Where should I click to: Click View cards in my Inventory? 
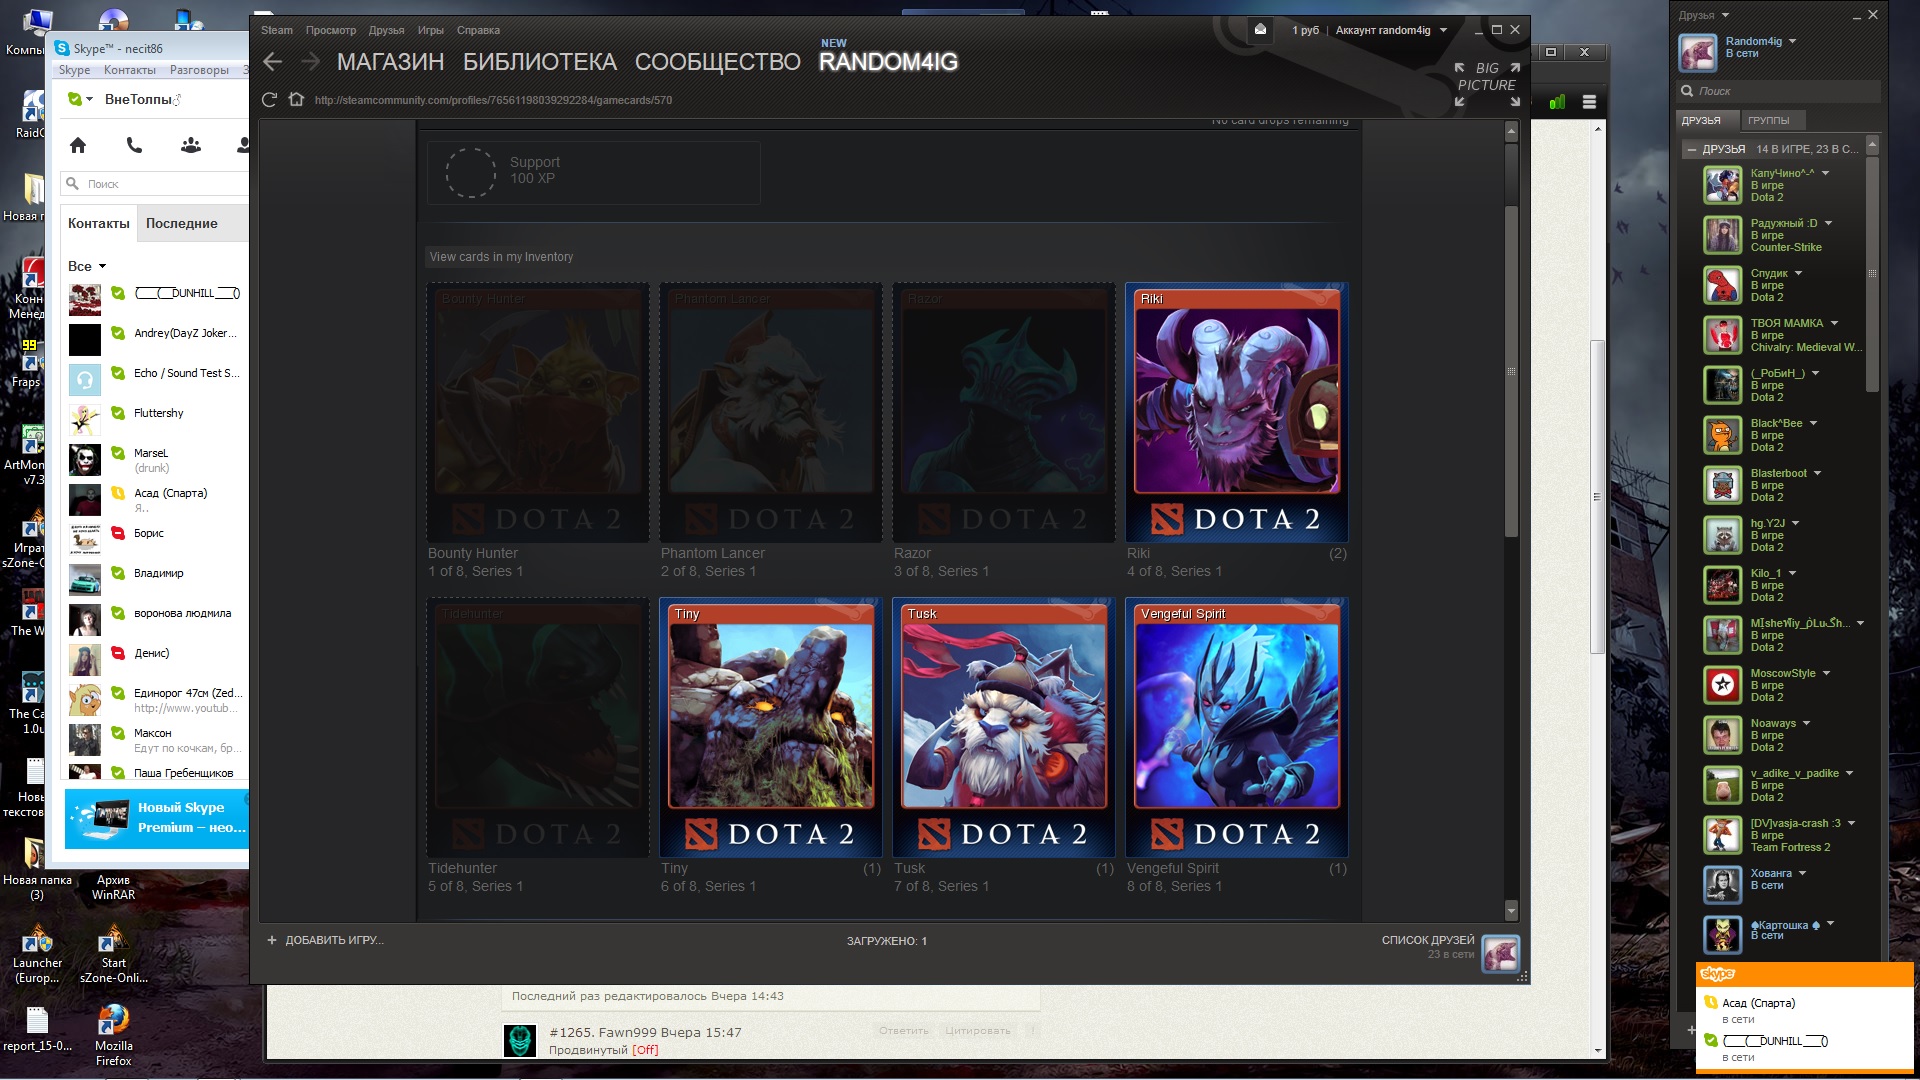[x=501, y=257]
